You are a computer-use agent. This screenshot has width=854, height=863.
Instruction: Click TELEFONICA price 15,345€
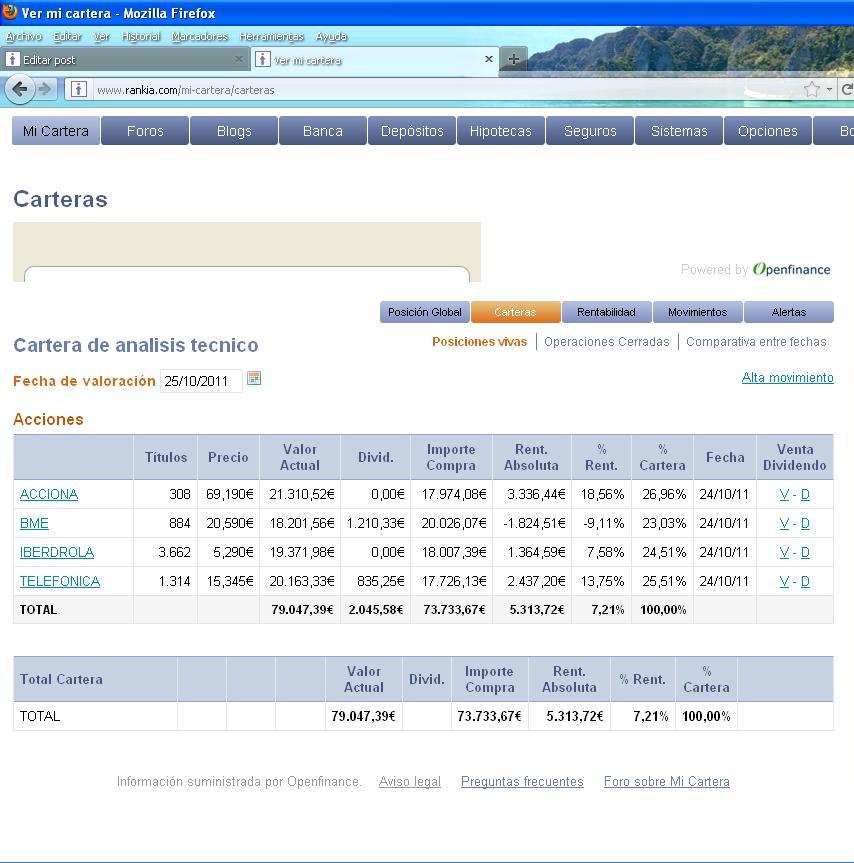pyautogui.click(x=230, y=581)
